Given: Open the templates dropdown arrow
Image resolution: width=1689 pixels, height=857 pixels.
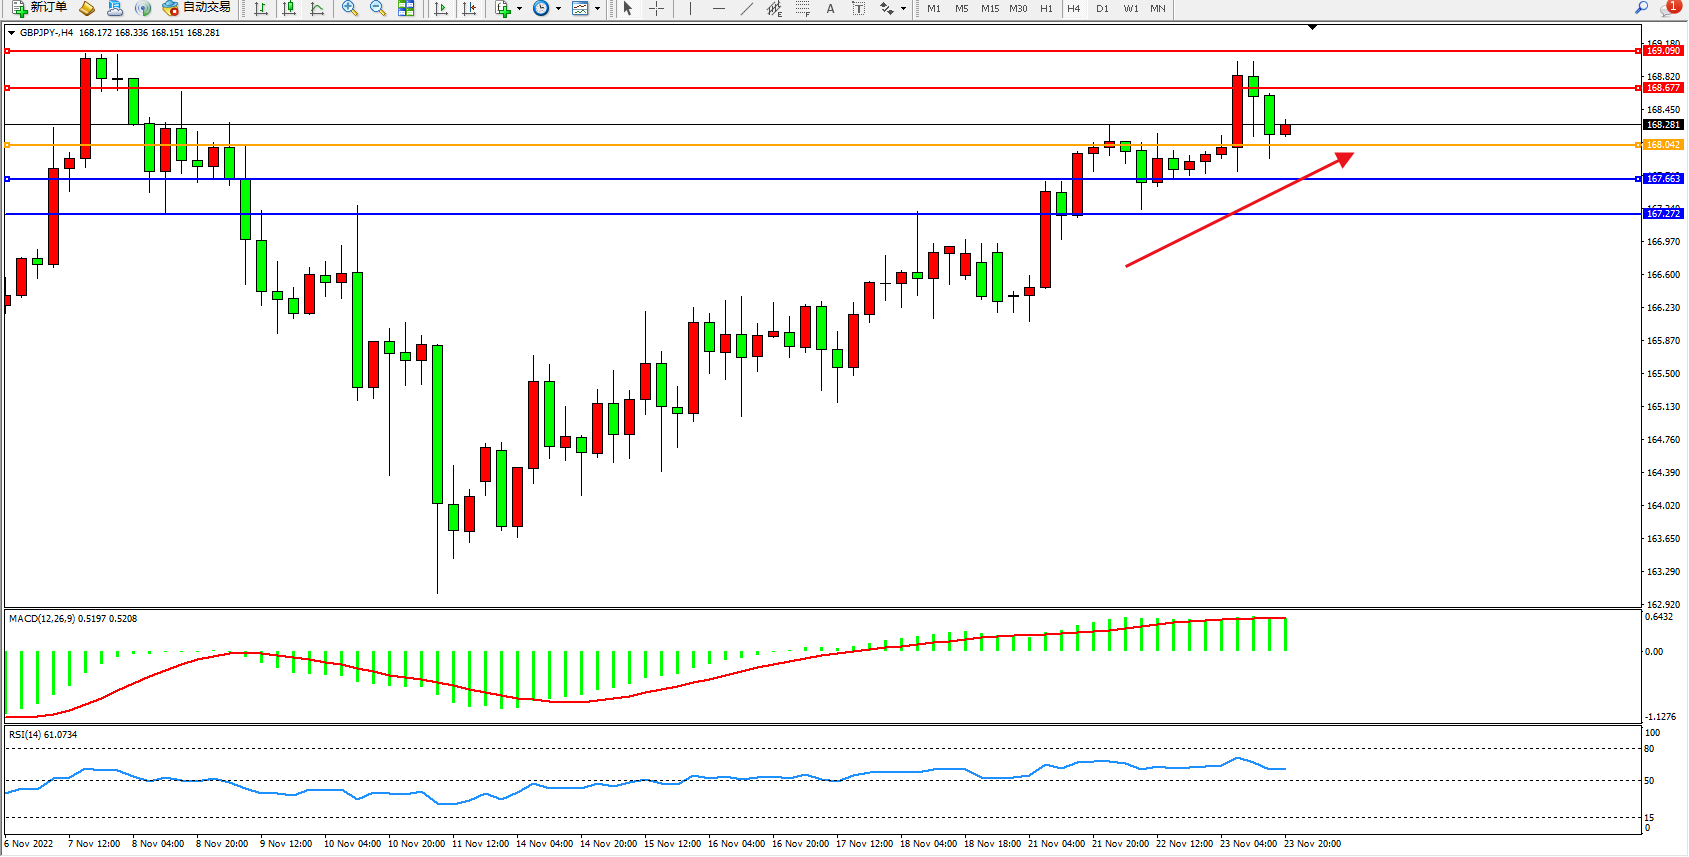Looking at the screenshot, I should 597,8.
